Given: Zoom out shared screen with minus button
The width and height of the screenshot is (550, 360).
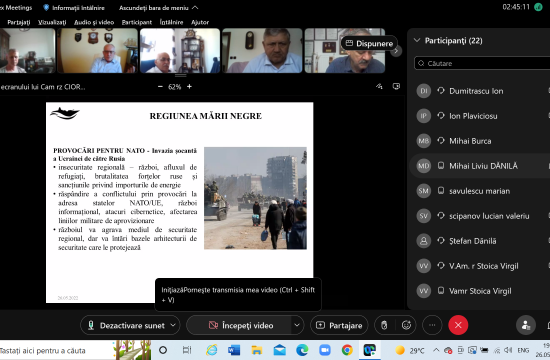Looking at the screenshot, I should (x=160, y=86).
